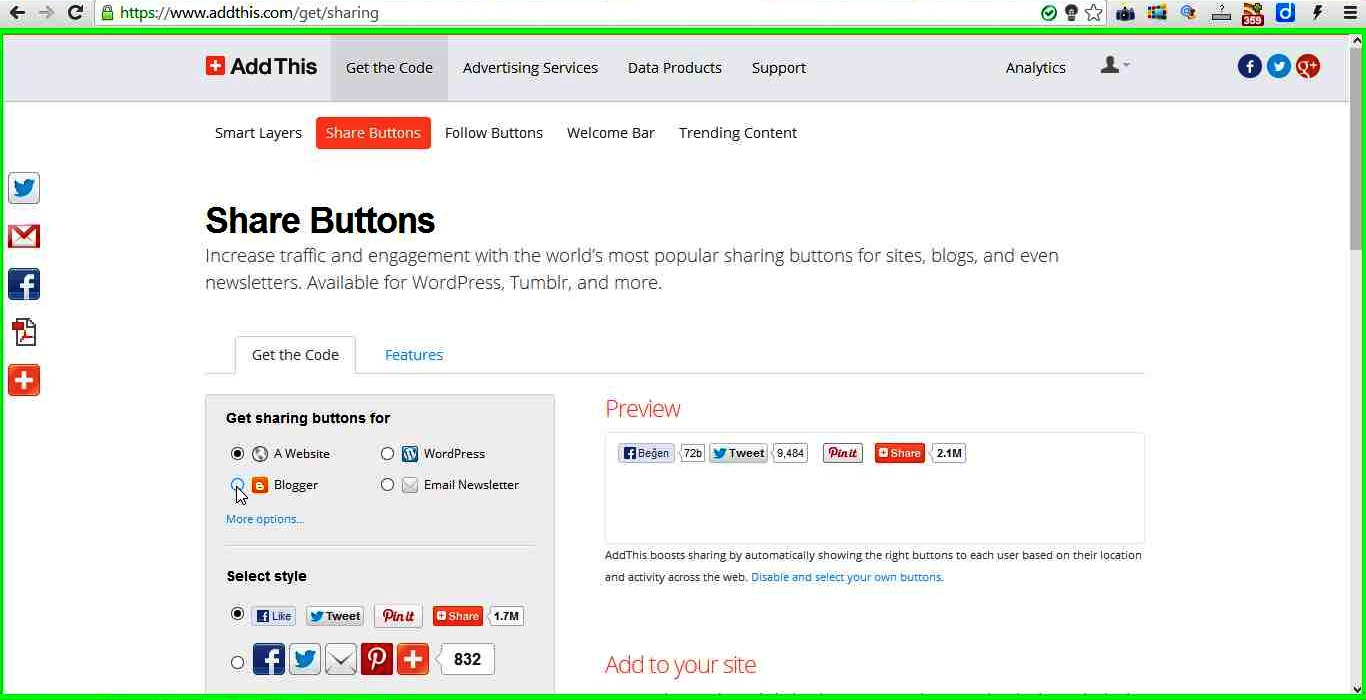Click Pinit button in first style row
This screenshot has width=1366, height=700.
point(398,616)
